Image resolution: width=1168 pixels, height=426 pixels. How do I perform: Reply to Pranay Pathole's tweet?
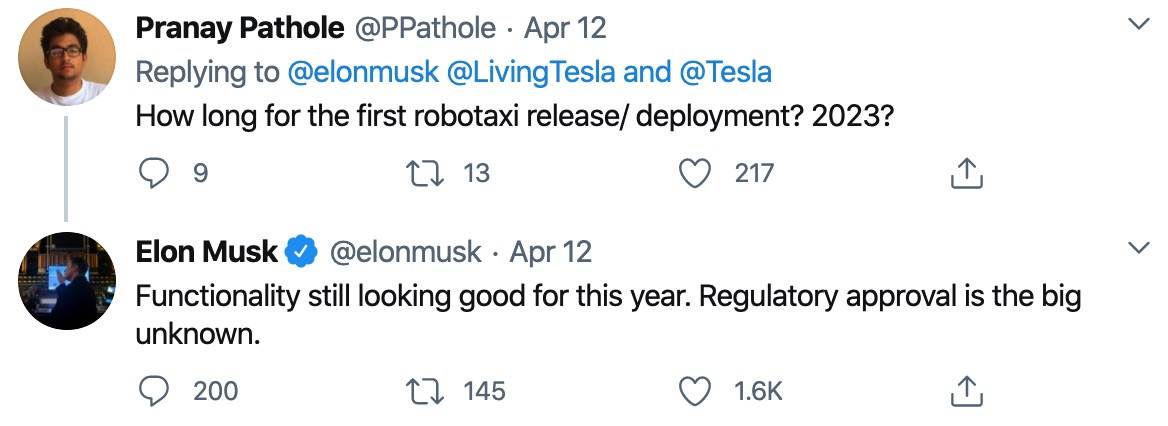(154, 174)
